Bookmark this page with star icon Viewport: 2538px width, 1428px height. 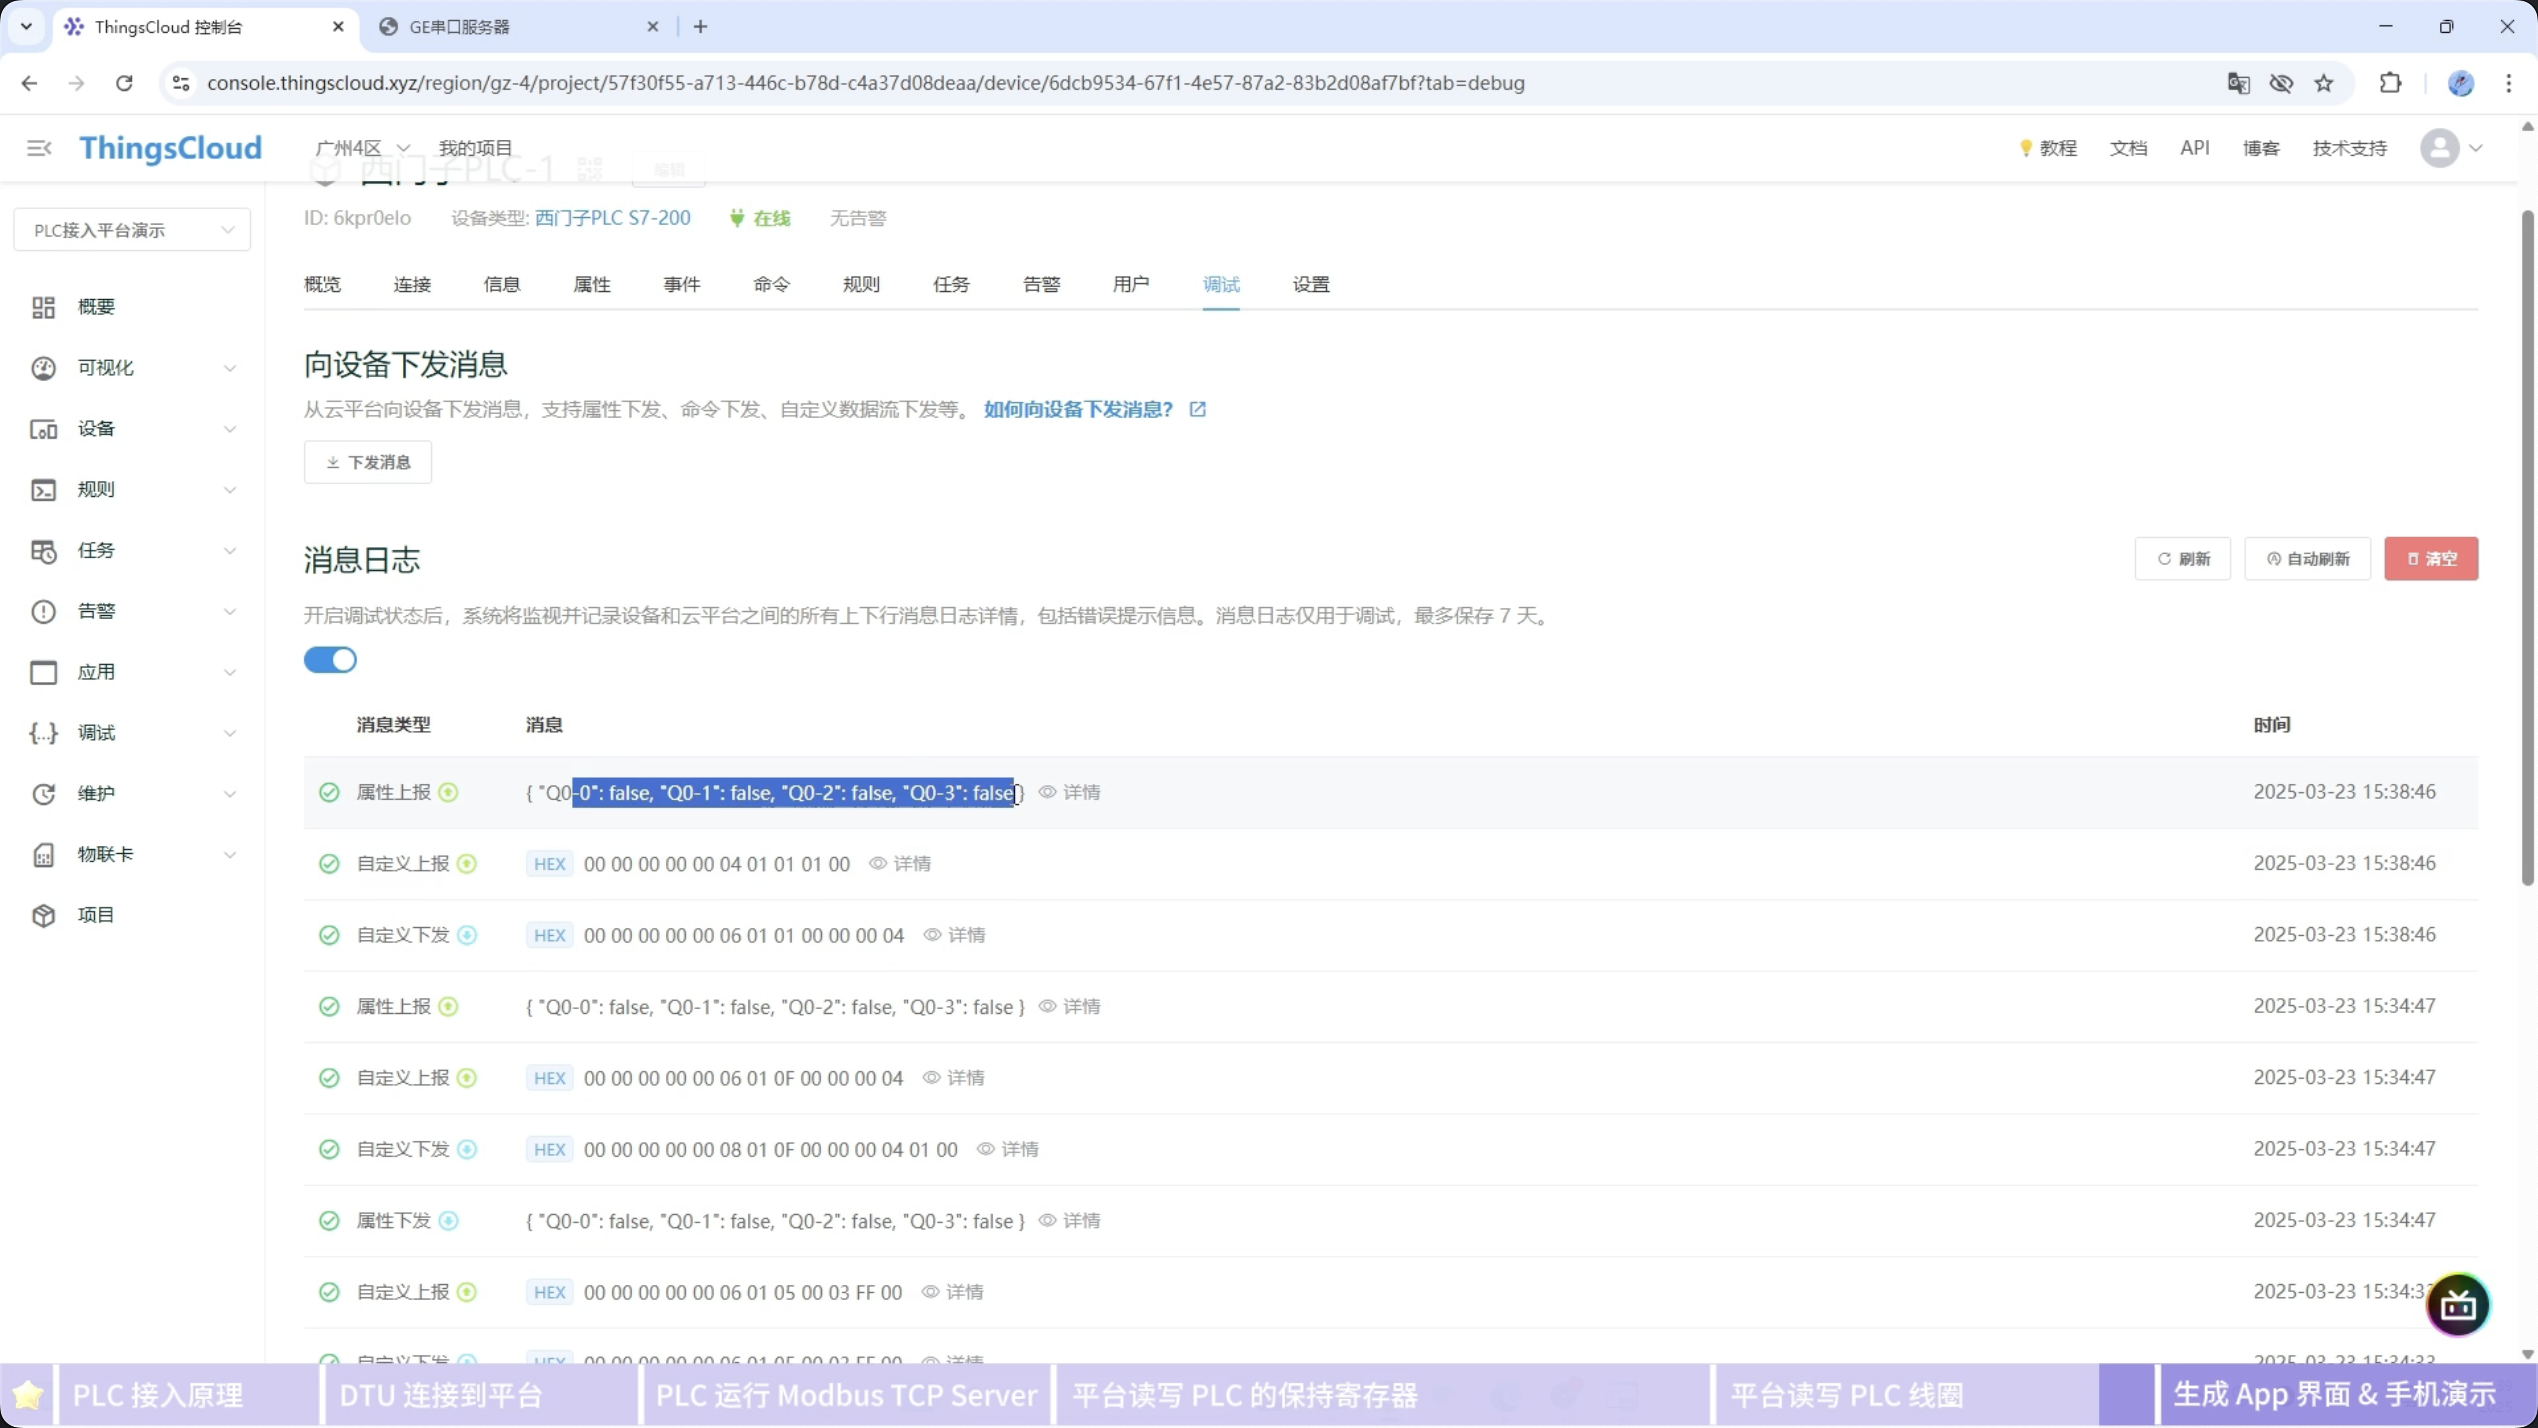pos(2324,83)
